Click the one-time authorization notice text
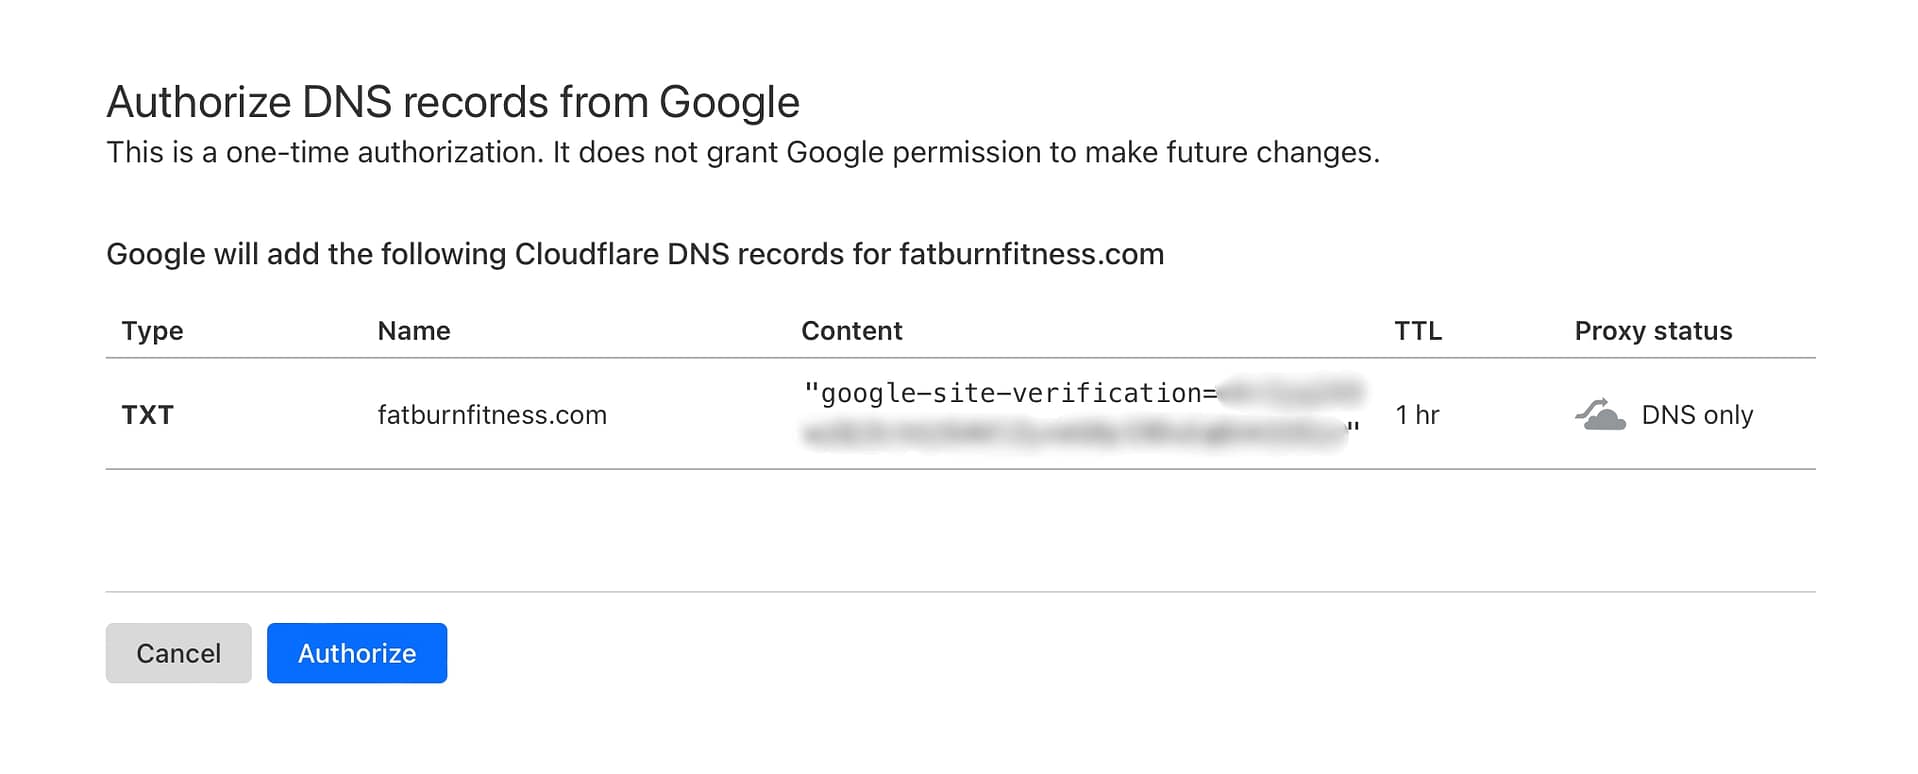Viewport: 1918px width, 774px height. 742,152
